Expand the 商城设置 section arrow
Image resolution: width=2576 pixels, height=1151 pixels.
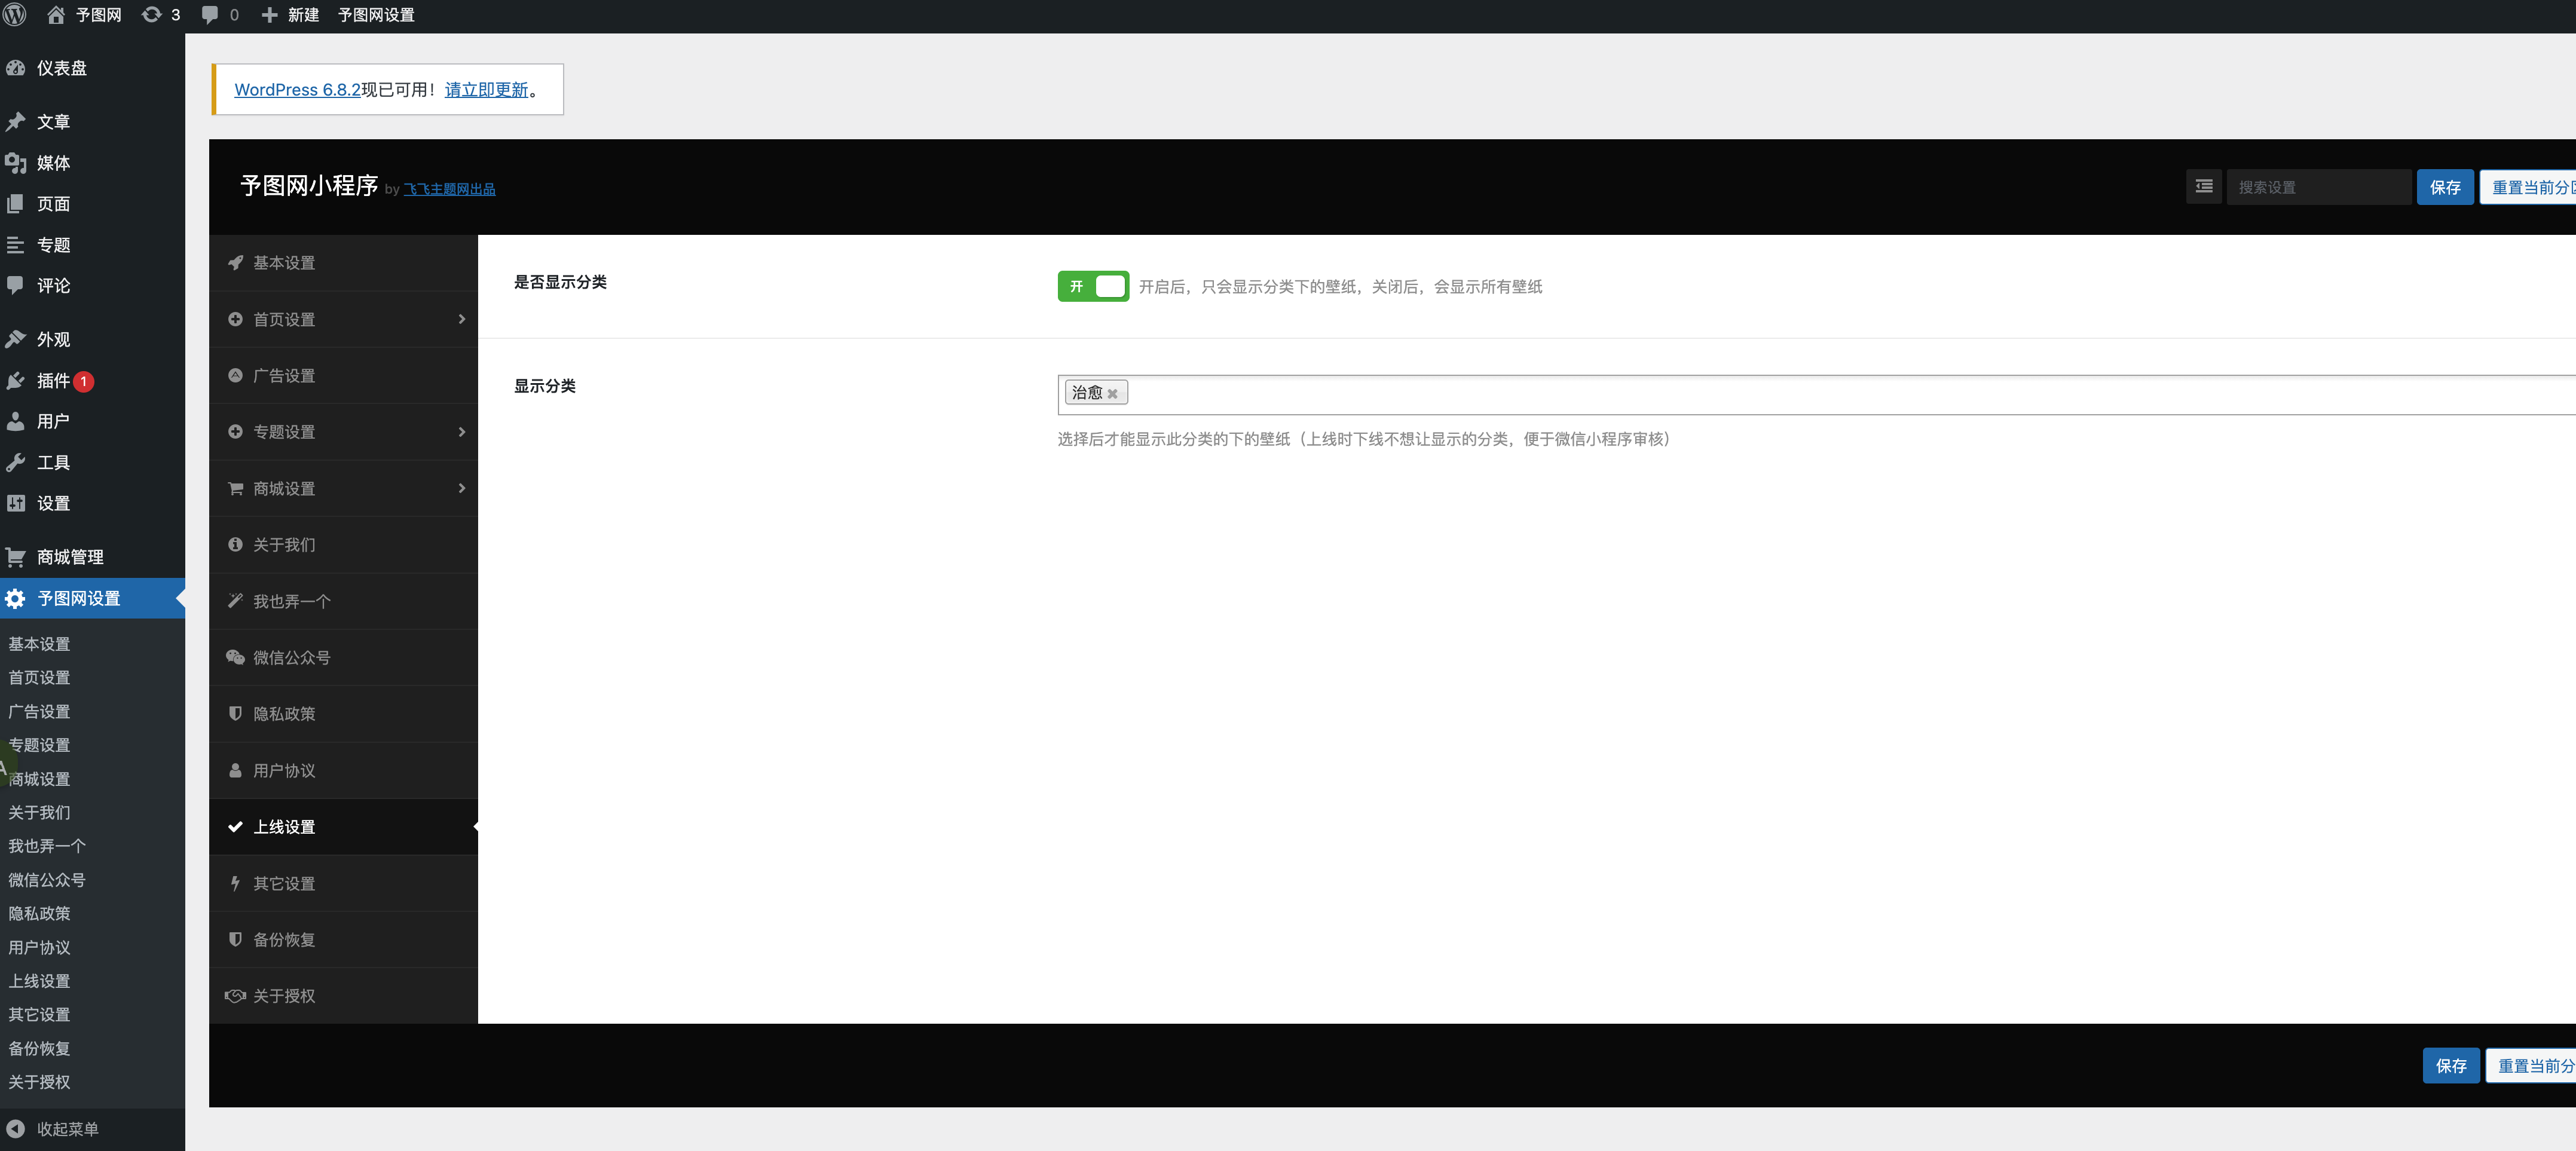pyautogui.click(x=461, y=488)
